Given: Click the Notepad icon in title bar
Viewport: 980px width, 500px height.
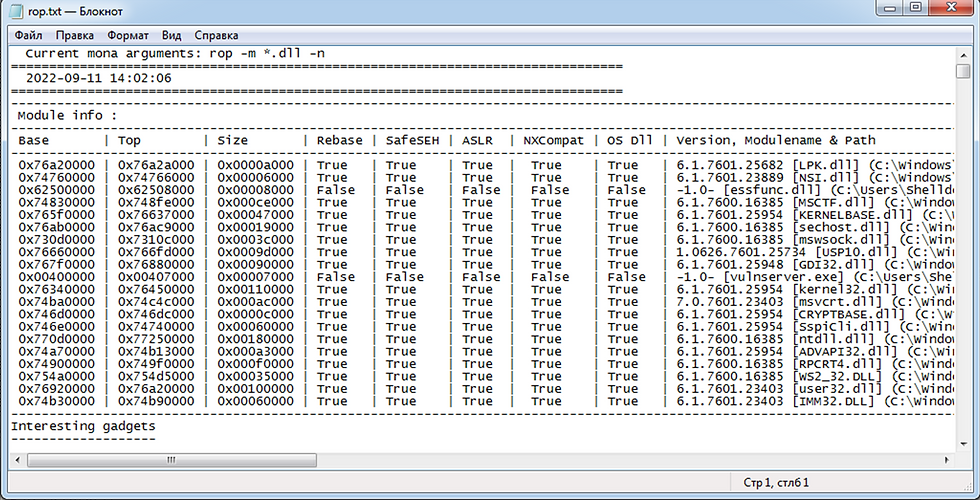Looking at the screenshot, I should point(18,11).
